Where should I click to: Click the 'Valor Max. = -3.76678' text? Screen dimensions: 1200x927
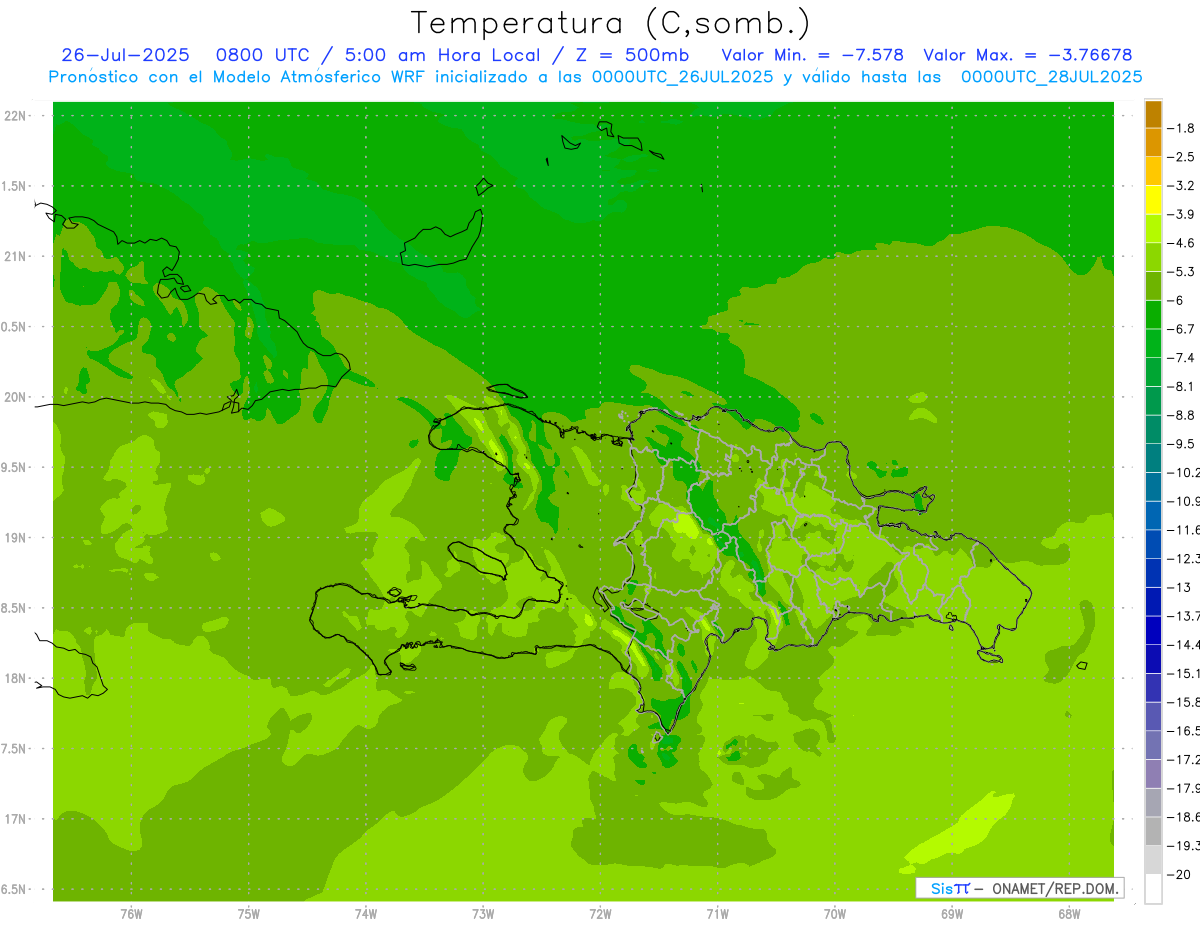[1028, 55]
